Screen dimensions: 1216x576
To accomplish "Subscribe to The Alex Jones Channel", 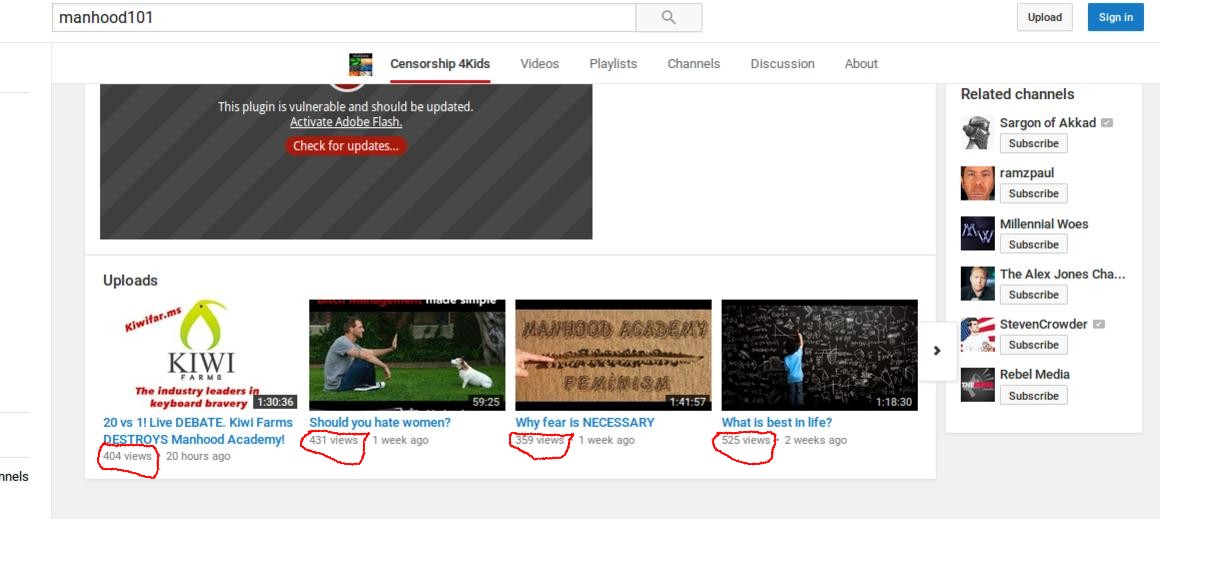I will (x=1033, y=295).
